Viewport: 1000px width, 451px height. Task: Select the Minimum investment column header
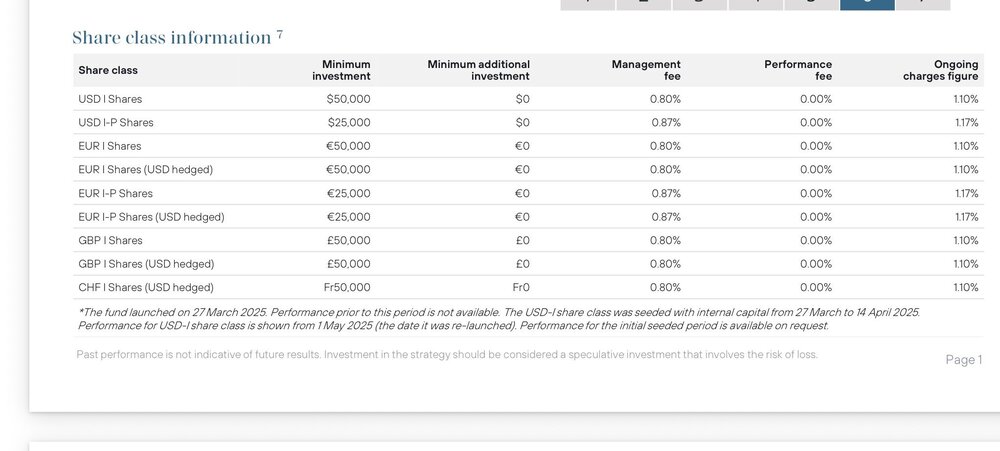tap(341, 70)
